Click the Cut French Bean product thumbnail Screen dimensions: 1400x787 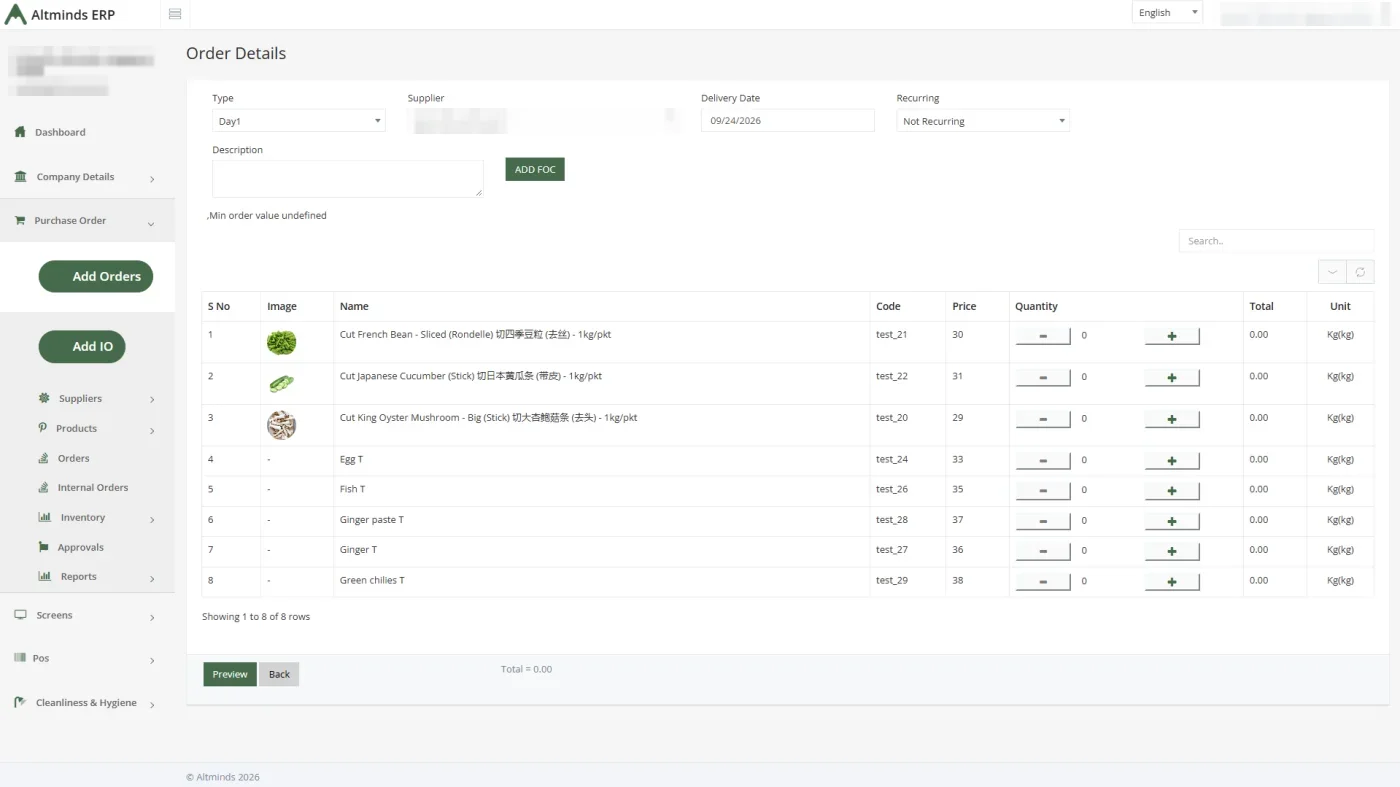(x=281, y=342)
